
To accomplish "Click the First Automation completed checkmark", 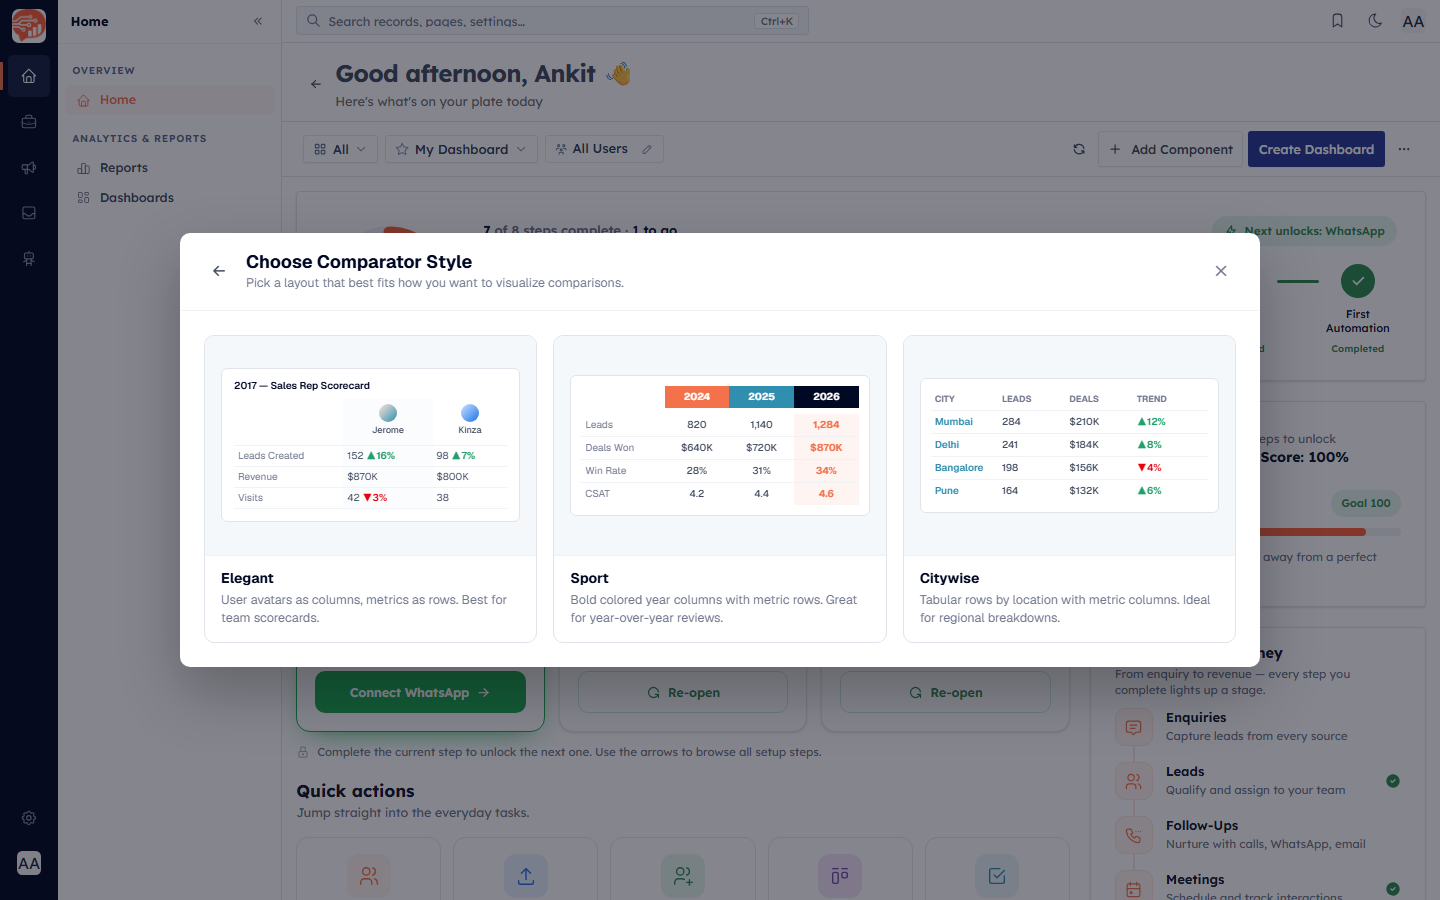I will click(1358, 281).
